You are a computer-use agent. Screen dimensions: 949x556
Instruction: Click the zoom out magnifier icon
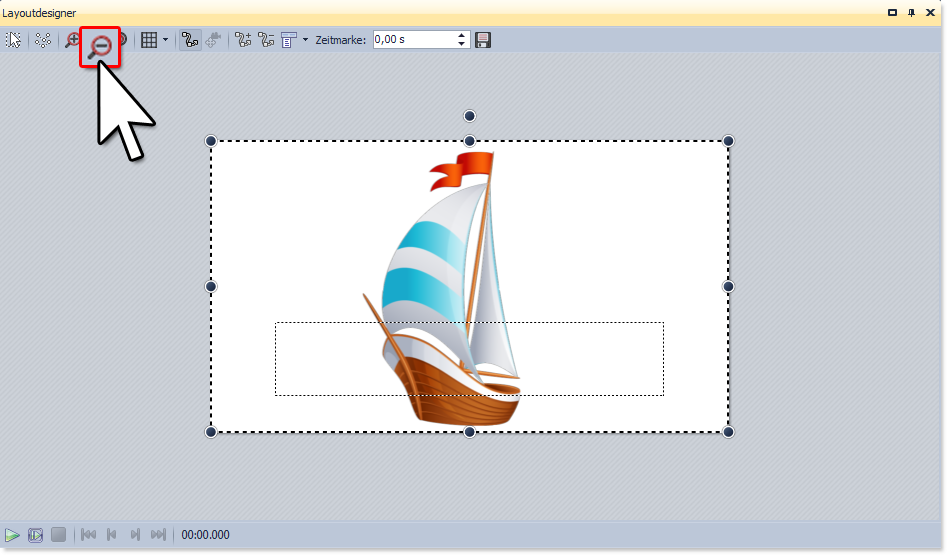pos(100,46)
